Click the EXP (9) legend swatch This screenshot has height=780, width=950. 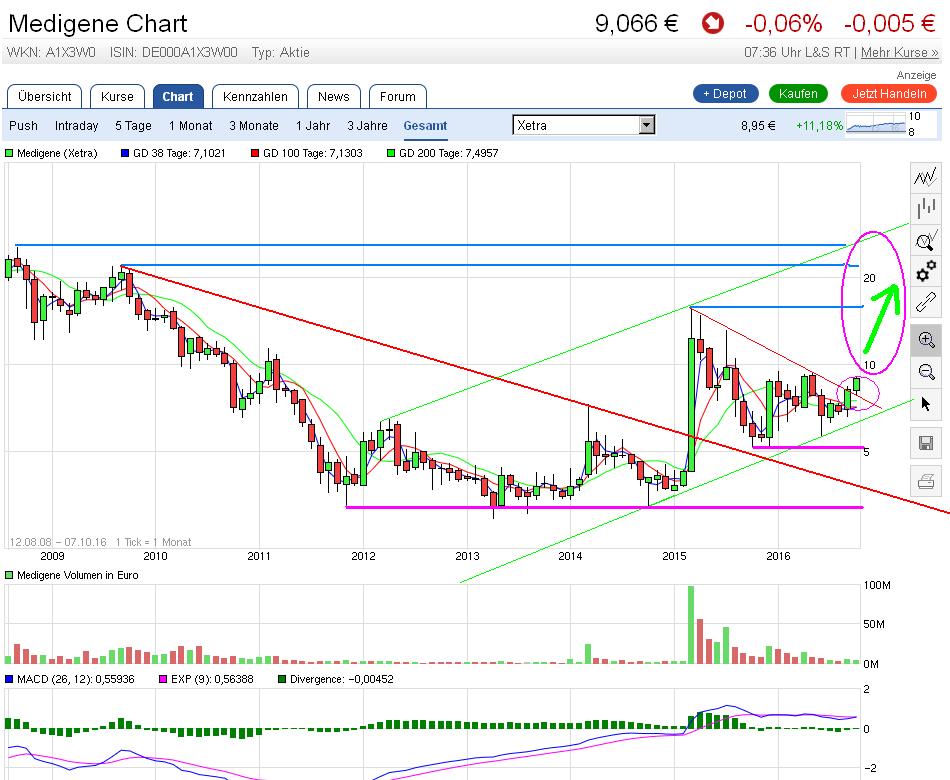(162, 679)
